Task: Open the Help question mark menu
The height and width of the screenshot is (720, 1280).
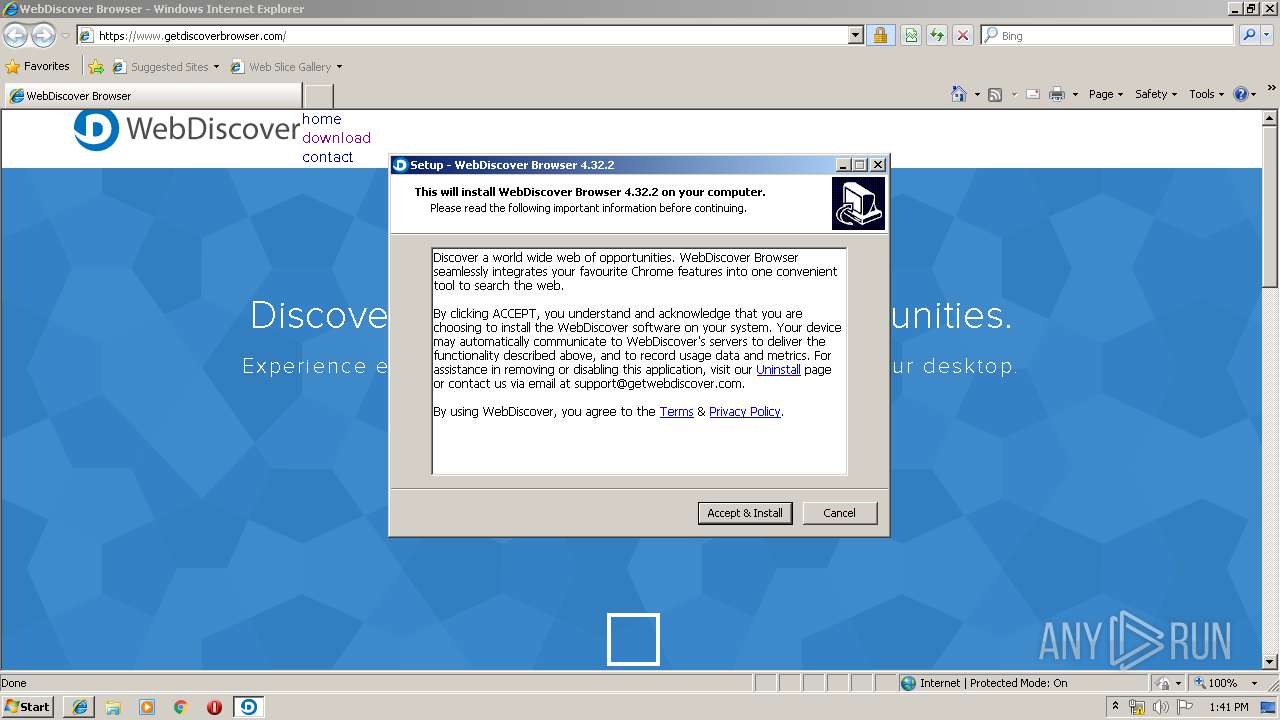Action: pyautogui.click(x=1245, y=94)
